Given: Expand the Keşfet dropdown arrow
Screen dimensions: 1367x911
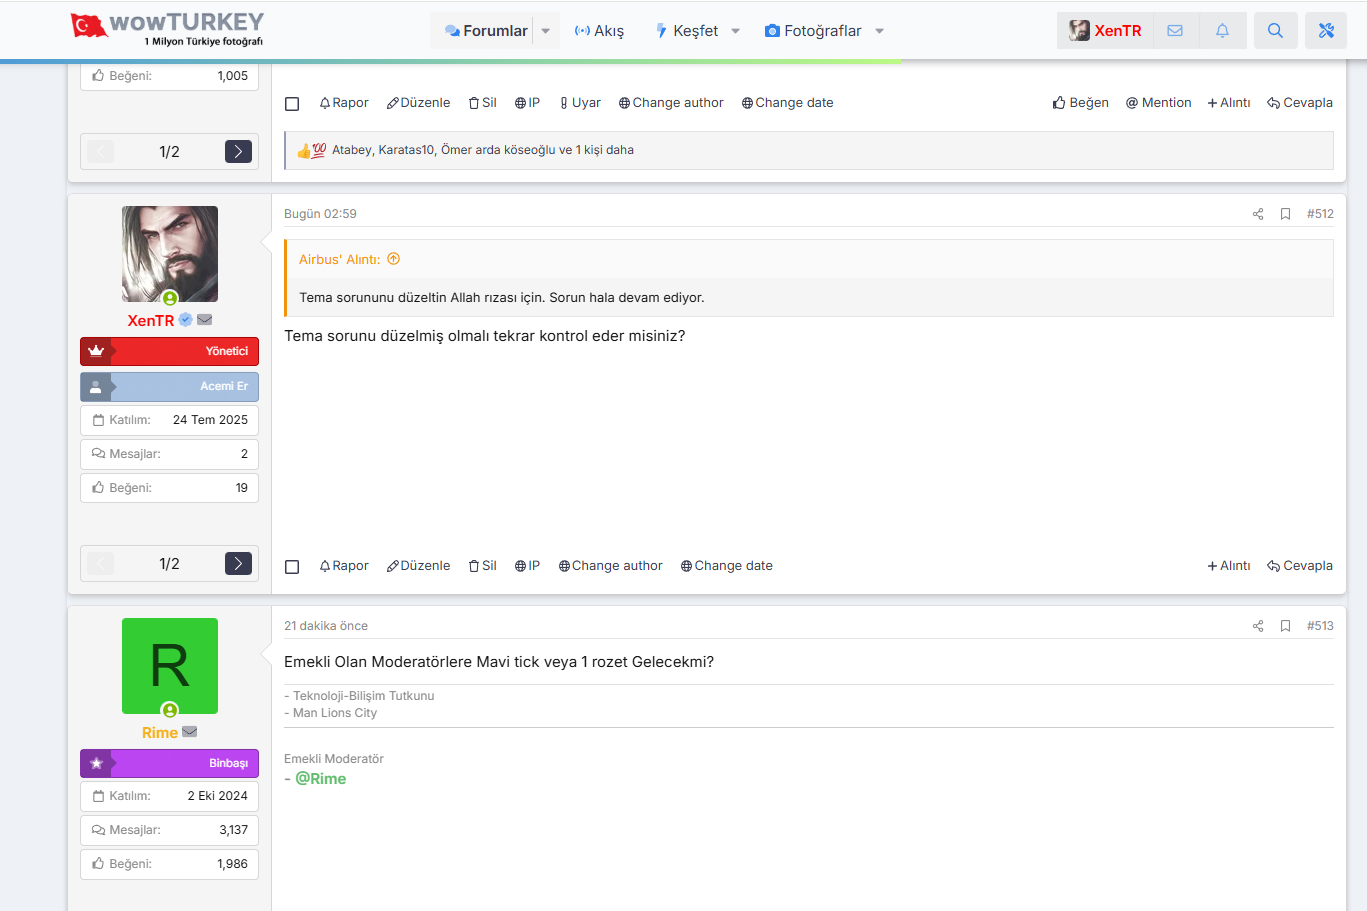Looking at the screenshot, I should [736, 31].
